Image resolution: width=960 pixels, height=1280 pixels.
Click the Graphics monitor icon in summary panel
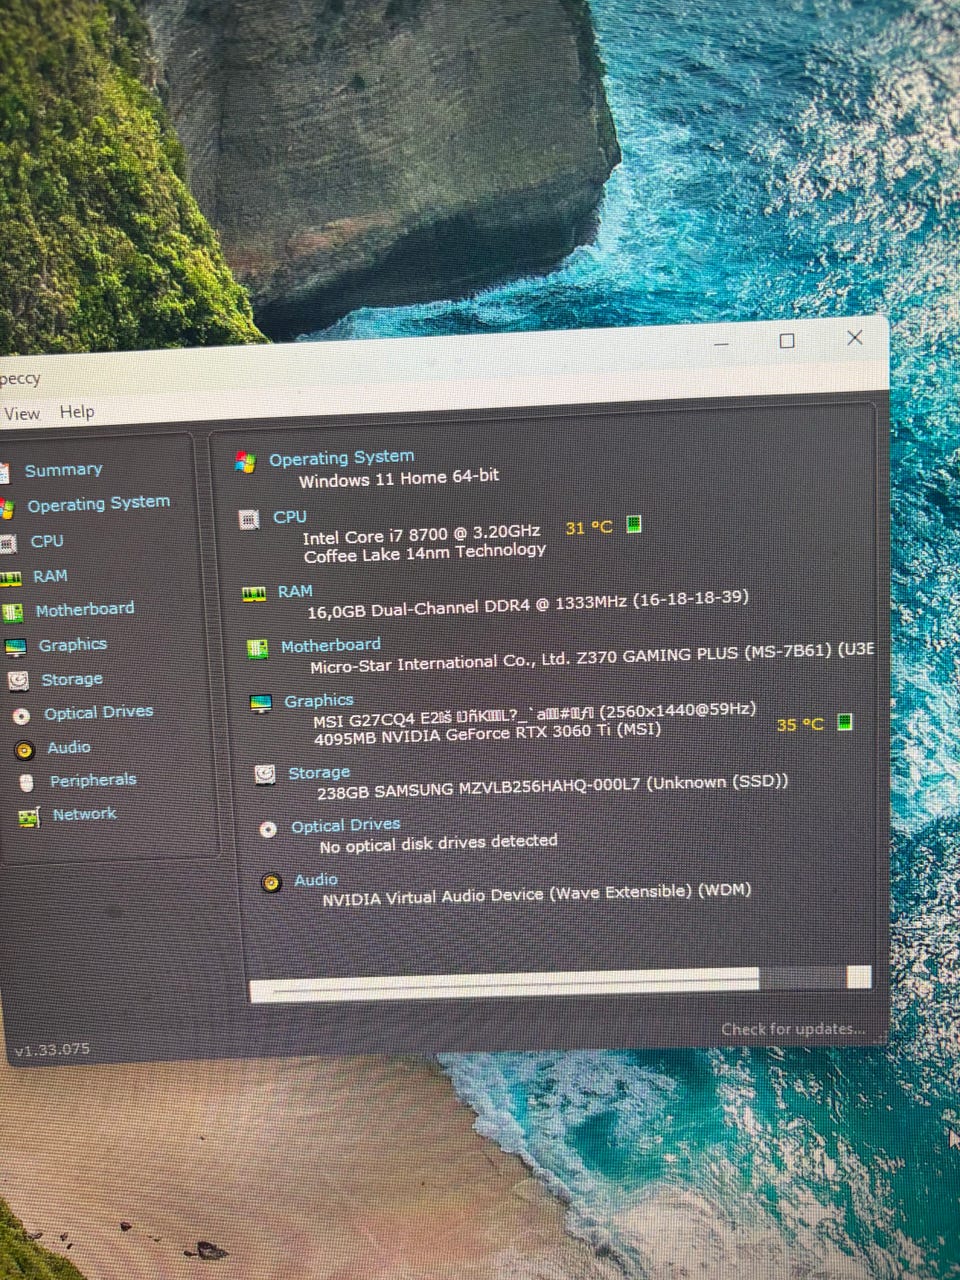[261, 704]
